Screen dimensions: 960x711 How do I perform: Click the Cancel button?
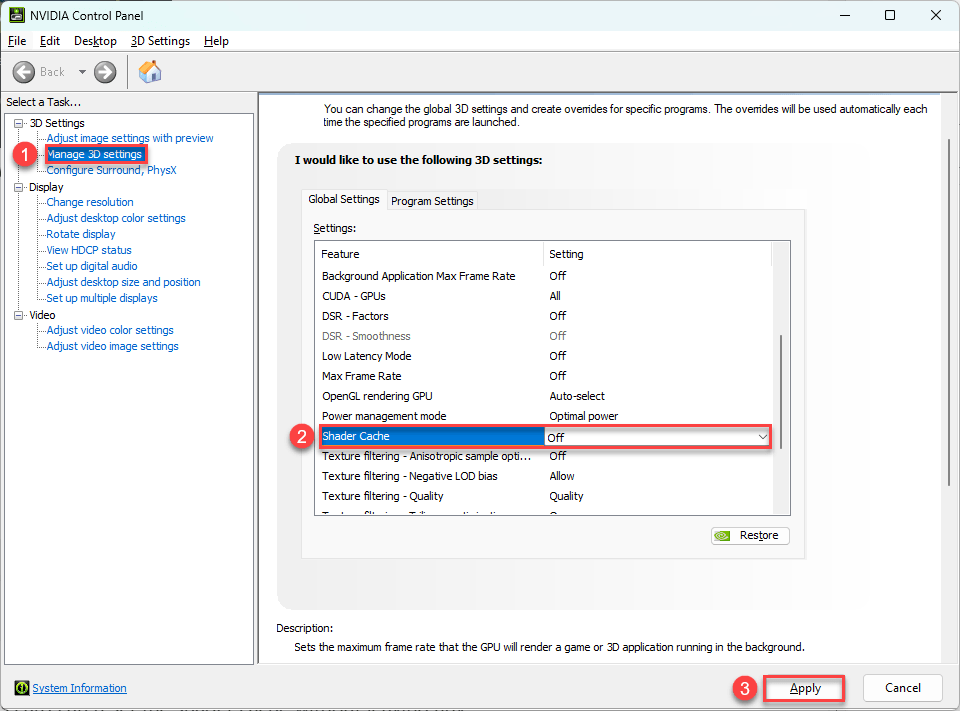tap(902, 688)
